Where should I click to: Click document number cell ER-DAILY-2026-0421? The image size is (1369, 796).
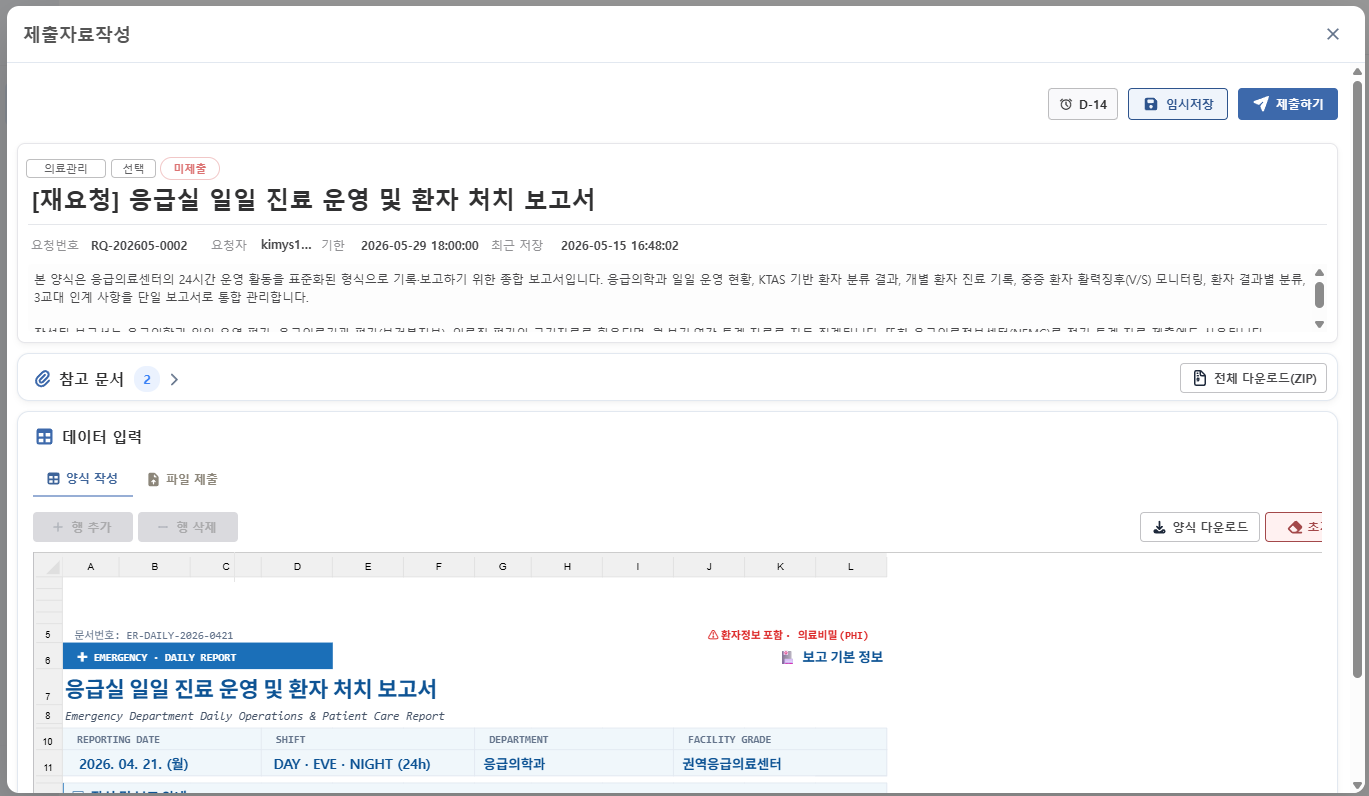pos(154,635)
